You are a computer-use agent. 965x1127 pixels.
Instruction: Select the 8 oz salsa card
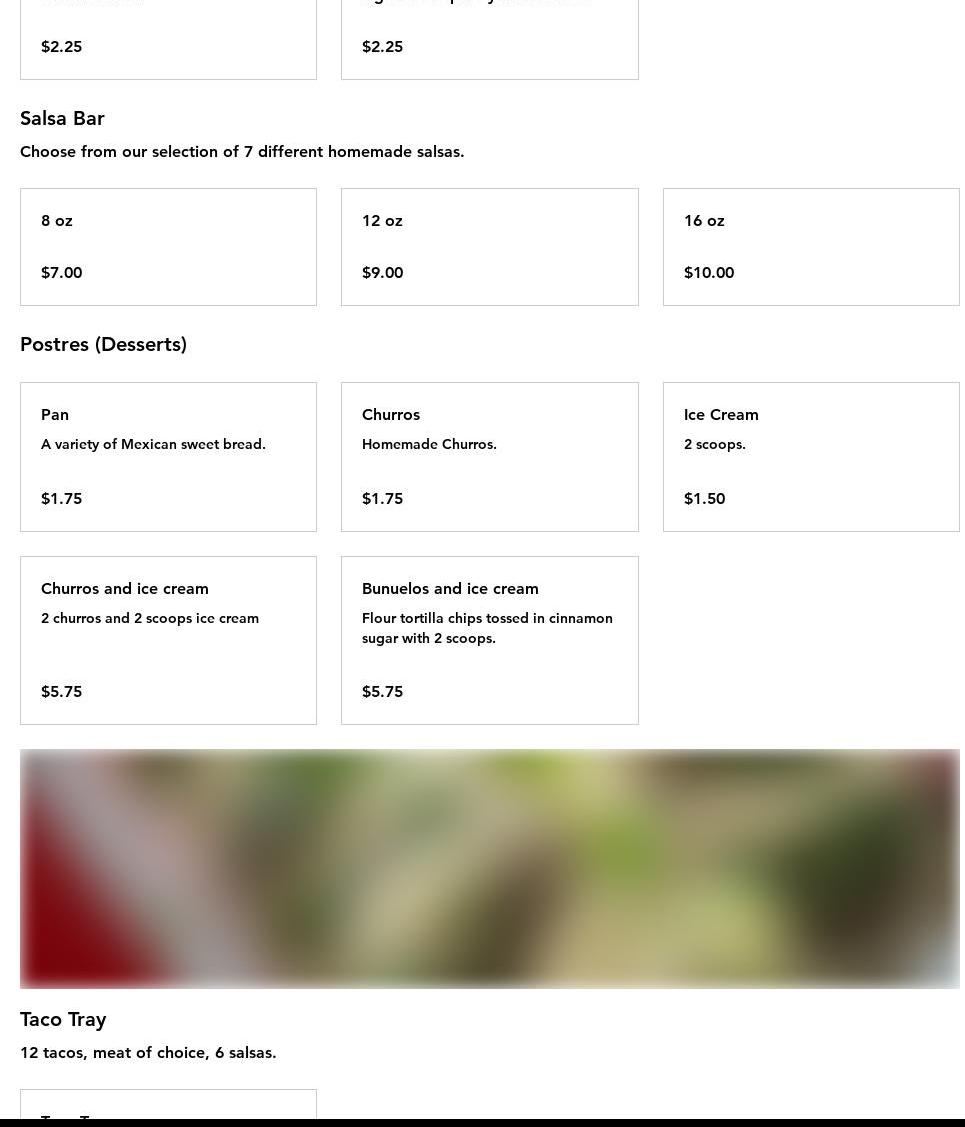168,246
